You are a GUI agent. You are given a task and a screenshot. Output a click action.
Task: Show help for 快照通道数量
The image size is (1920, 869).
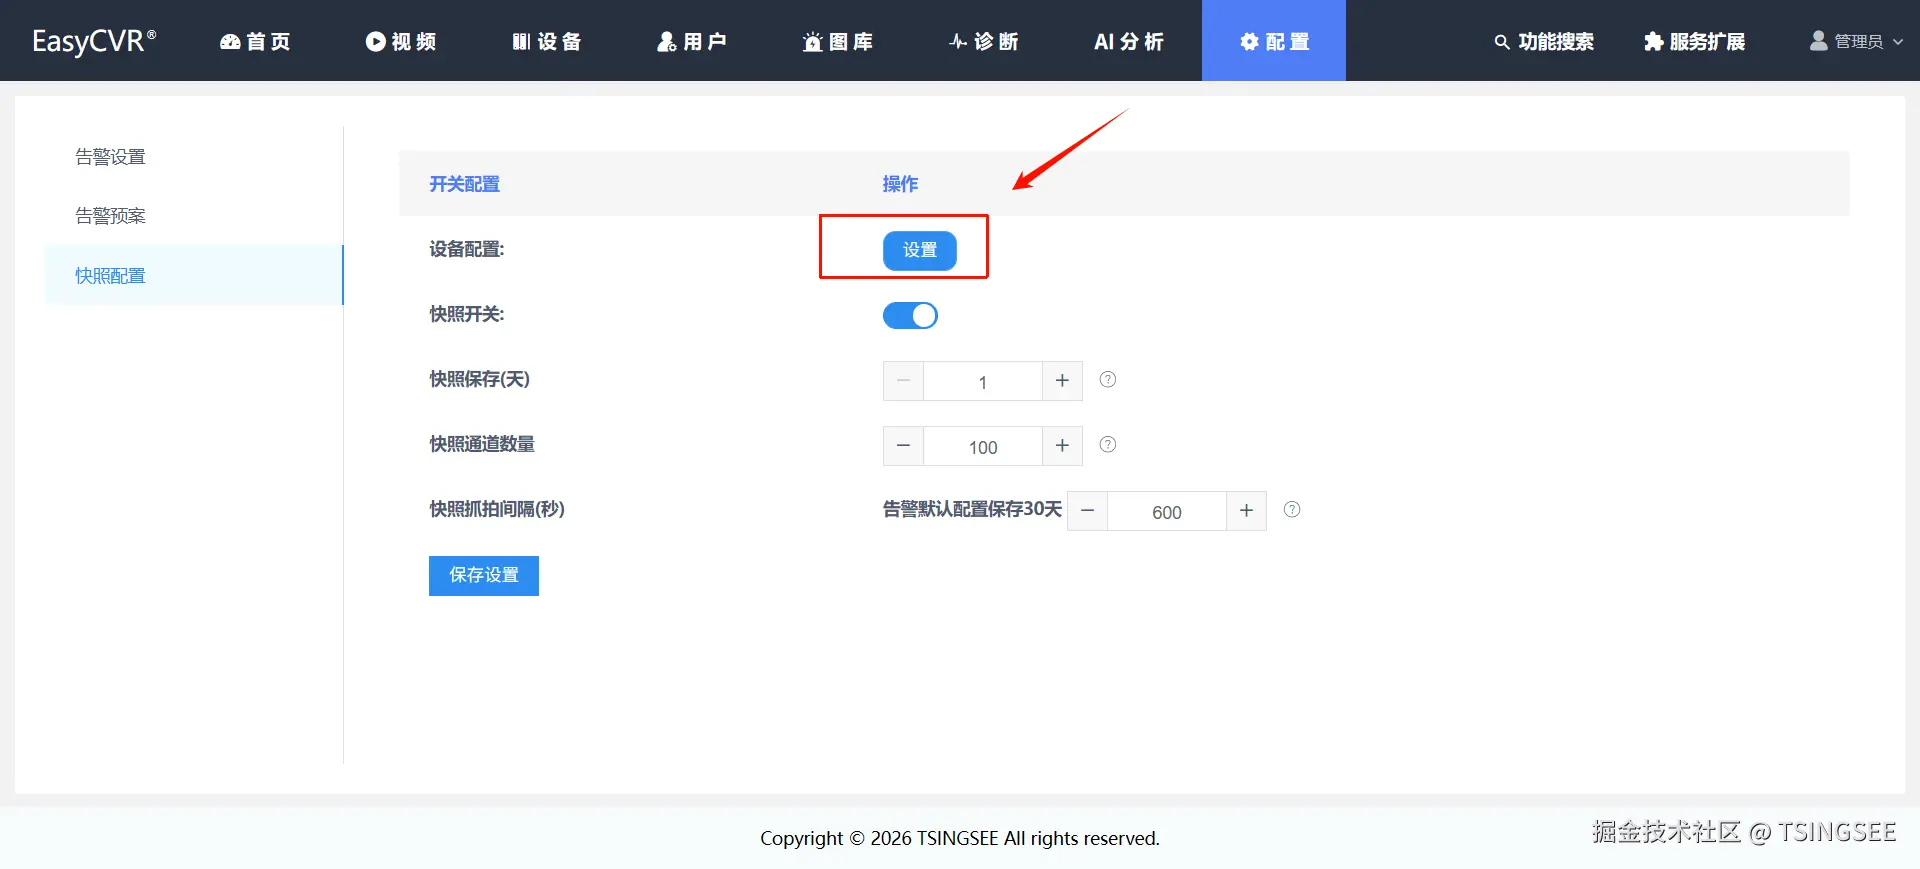pyautogui.click(x=1108, y=445)
